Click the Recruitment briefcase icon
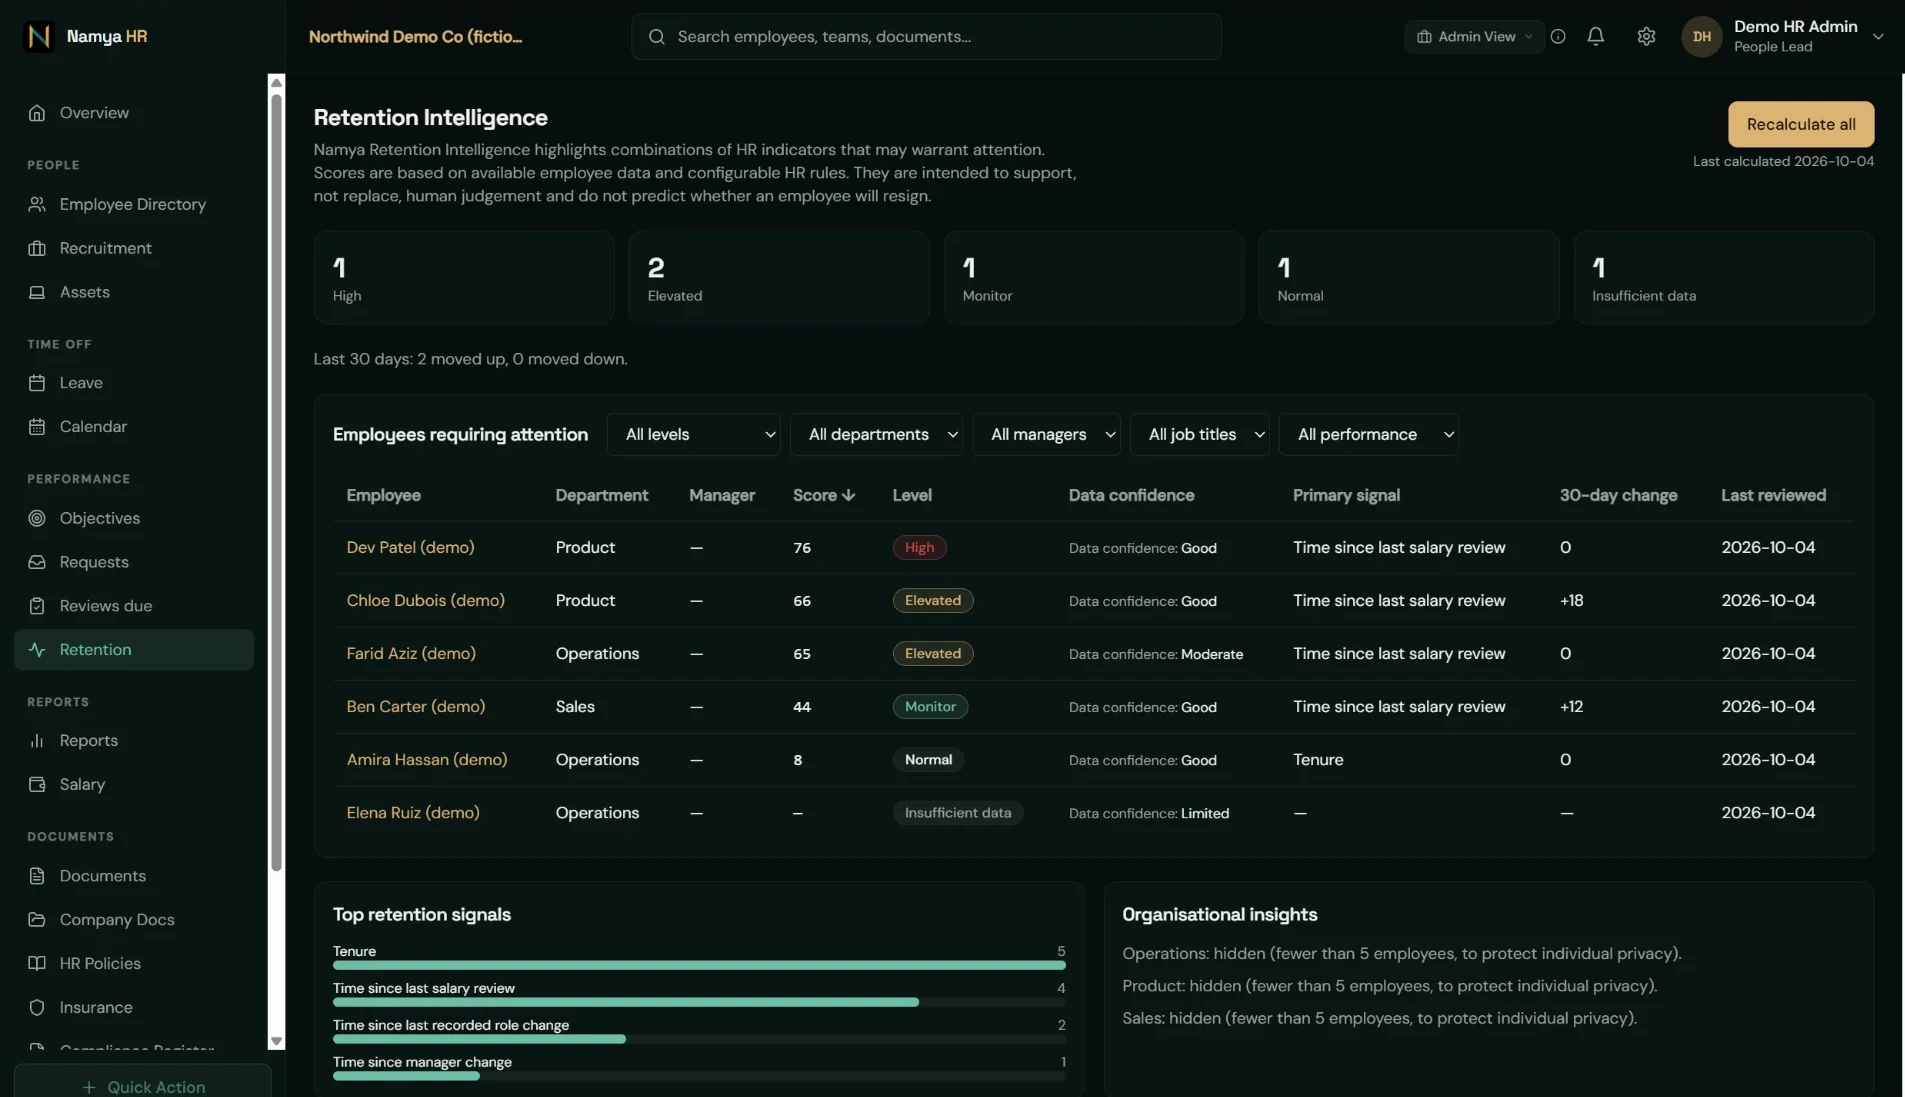Screen dimensions: 1905x1097 tap(37, 249)
